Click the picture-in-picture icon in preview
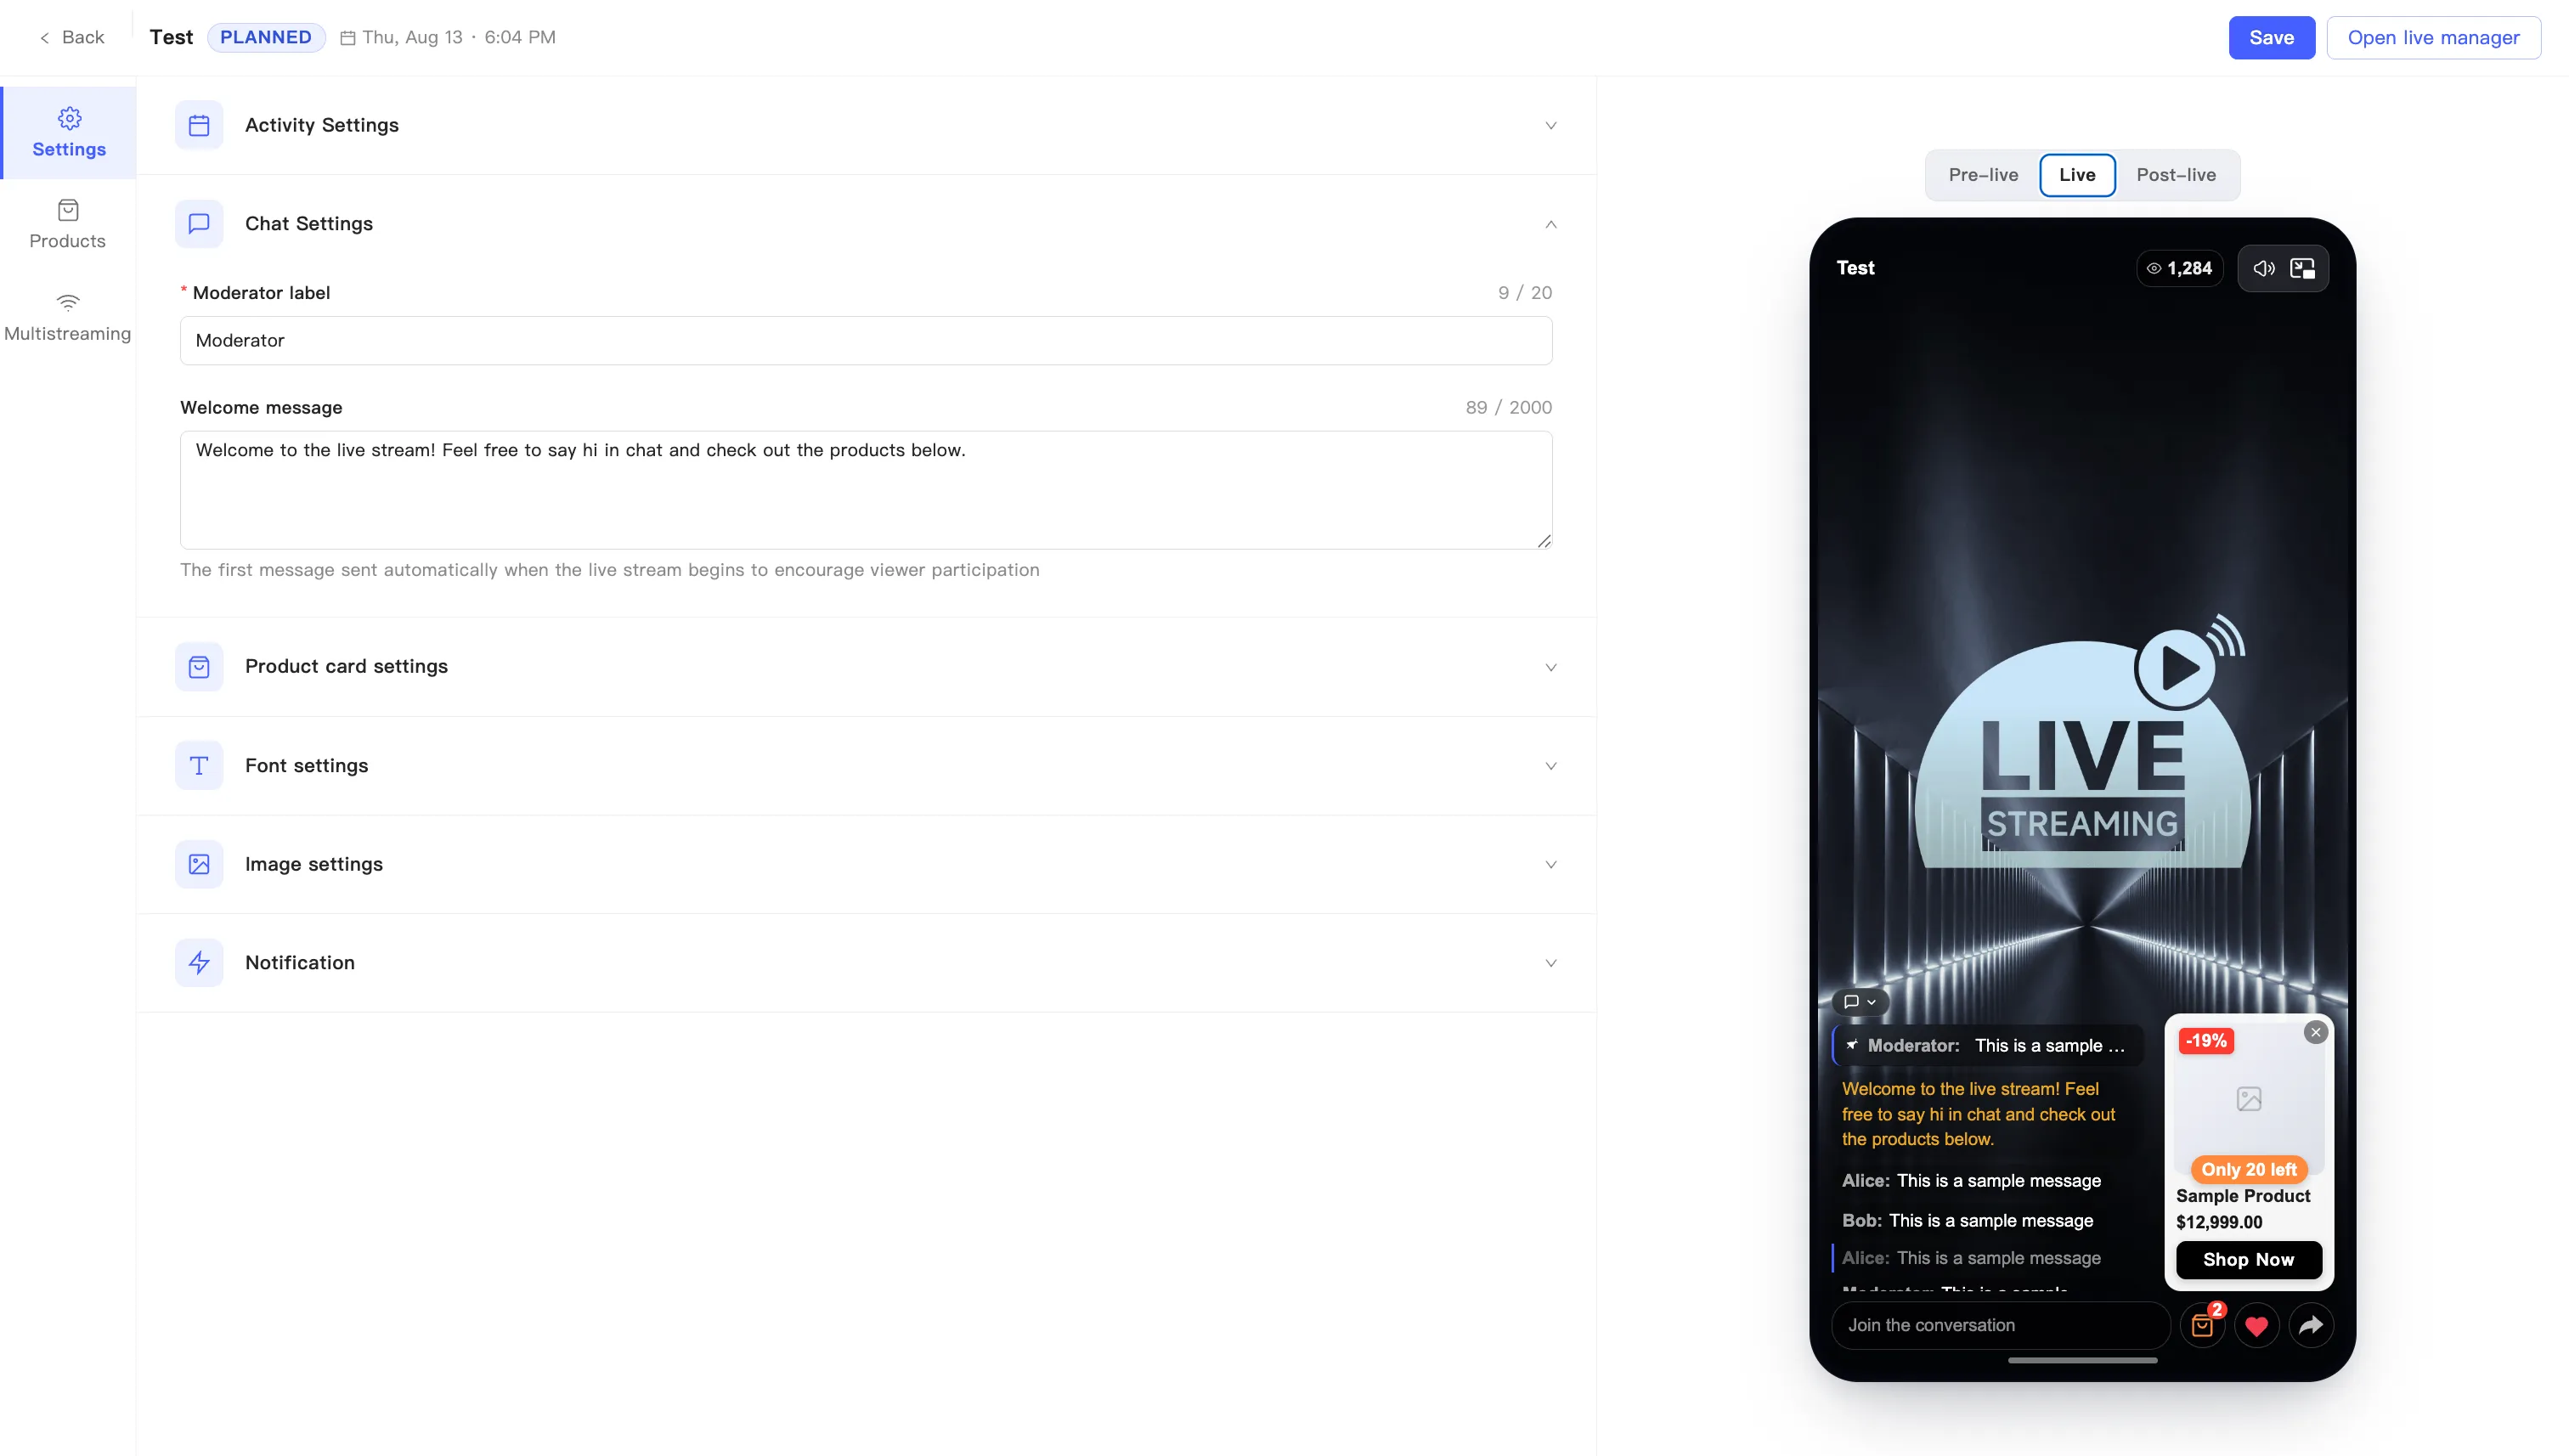Viewport: 2569px width, 1456px height. coord(2302,268)
